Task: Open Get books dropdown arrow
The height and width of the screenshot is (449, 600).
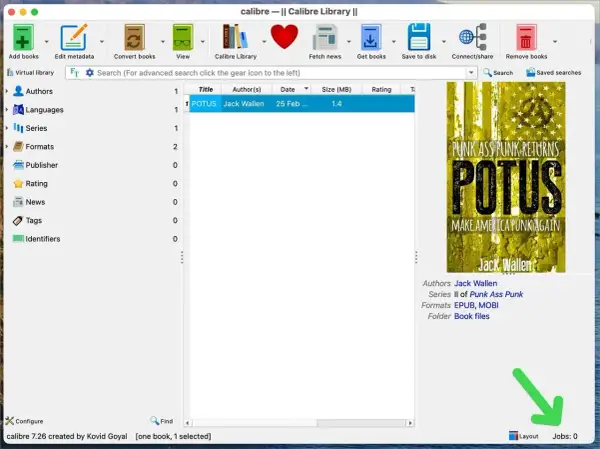Action: (393, 41)
